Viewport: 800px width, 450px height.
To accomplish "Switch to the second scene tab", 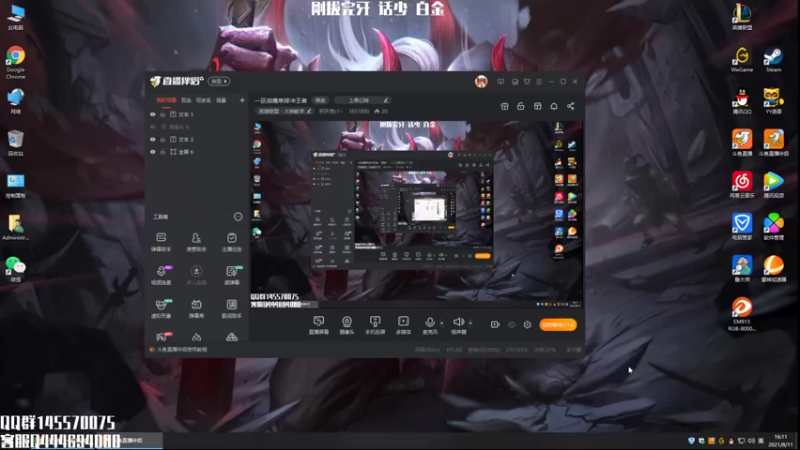I will [x=186, y=100].
